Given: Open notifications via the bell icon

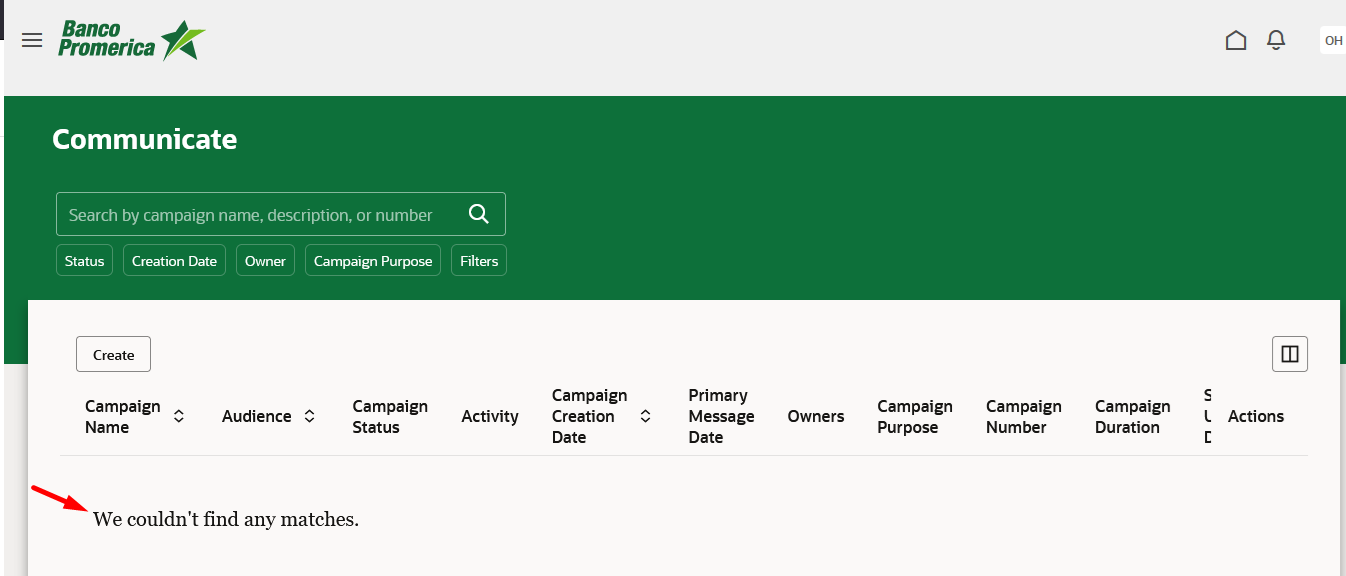Looking at the screenshot, I should tap(1275, 40).
